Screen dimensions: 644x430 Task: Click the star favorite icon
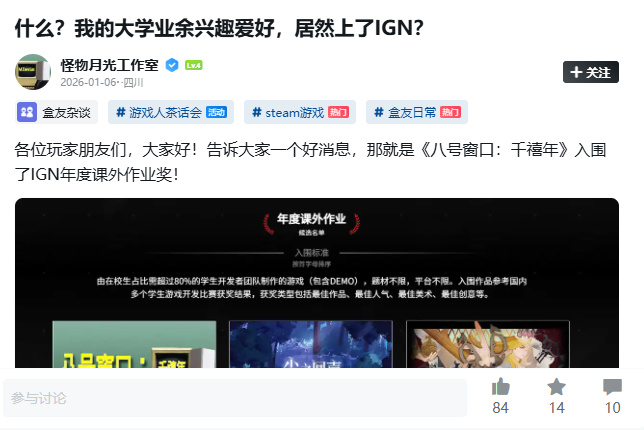click(x=556, y=387)
